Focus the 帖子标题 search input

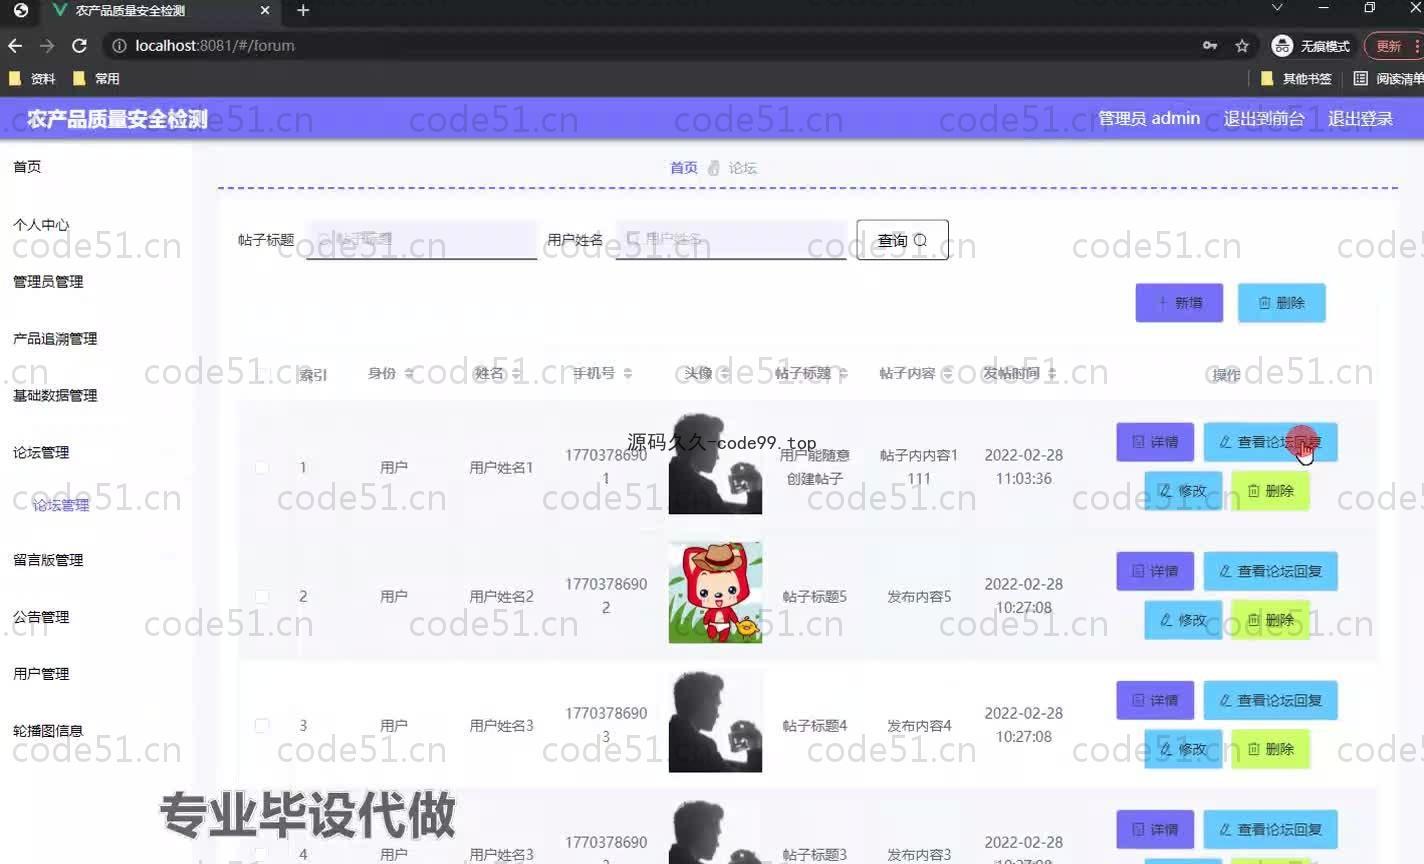tap(421, 240)
